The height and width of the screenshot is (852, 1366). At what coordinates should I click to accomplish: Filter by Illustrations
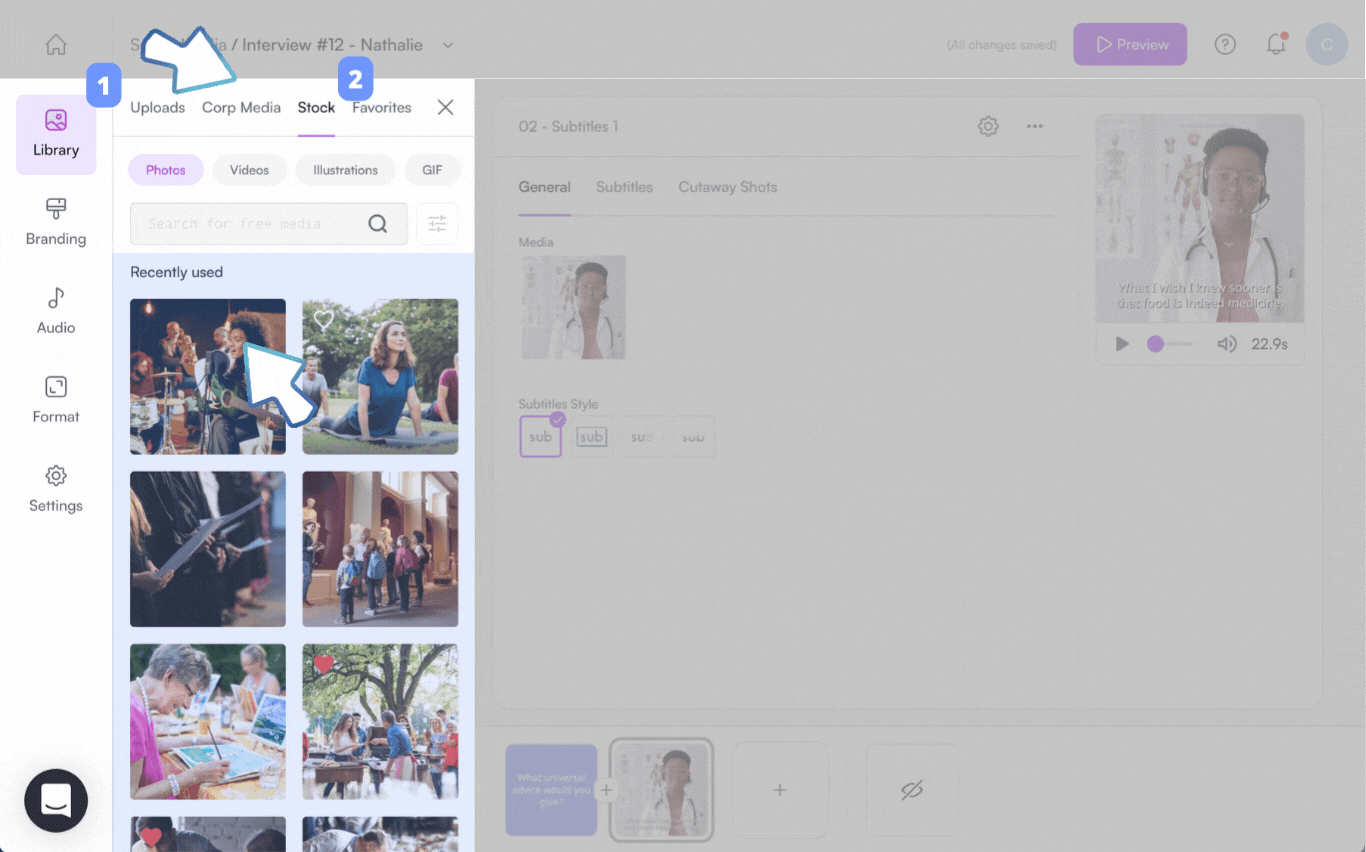click(x=345, y=170)
